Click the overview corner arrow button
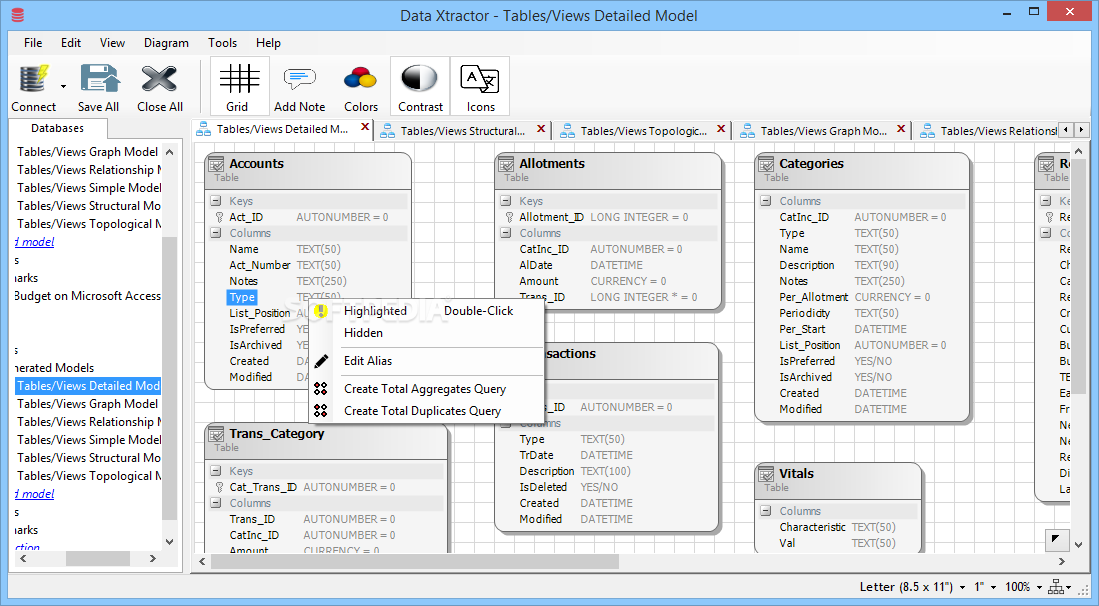Viewport: 1099px width, 606px height. point(1056,539)
